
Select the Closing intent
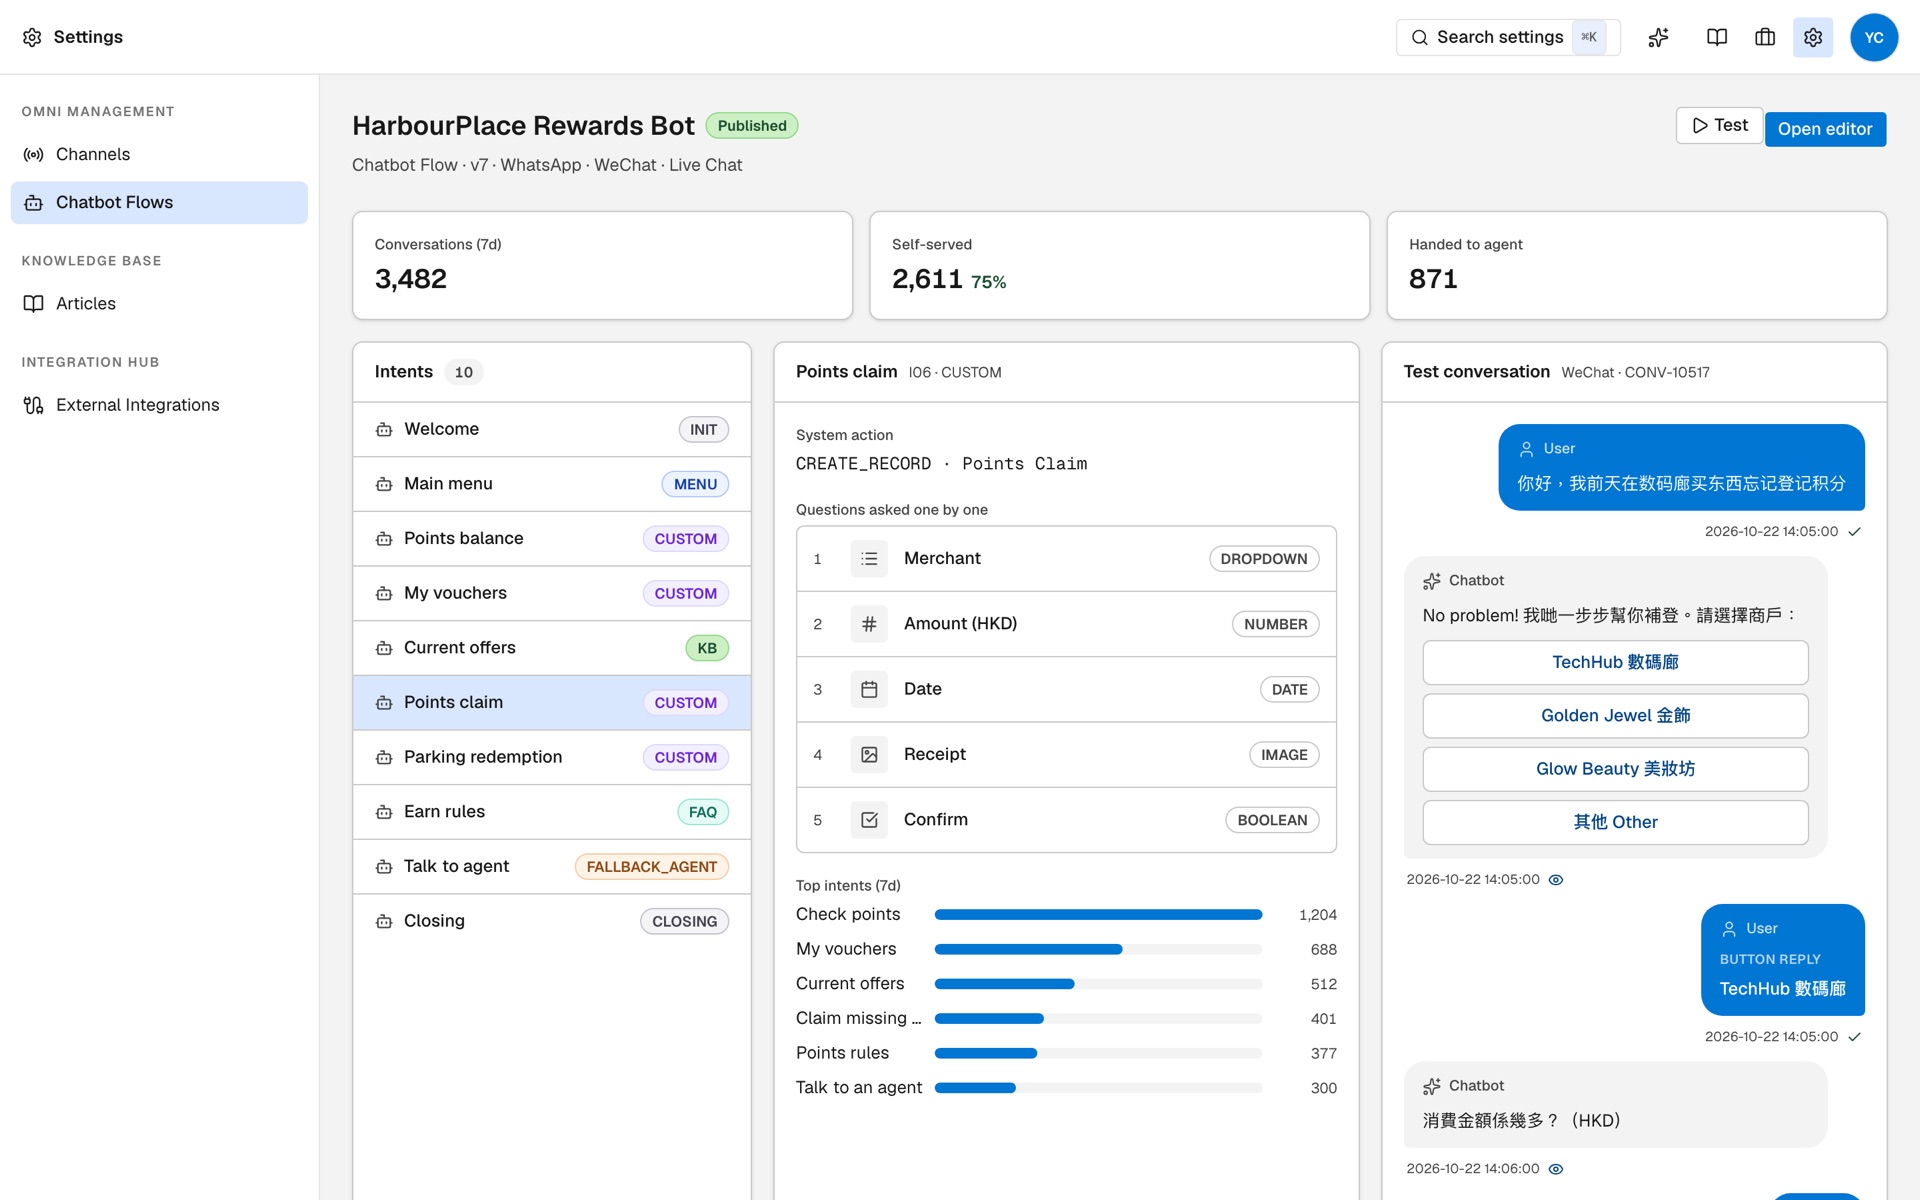(552, 921)
